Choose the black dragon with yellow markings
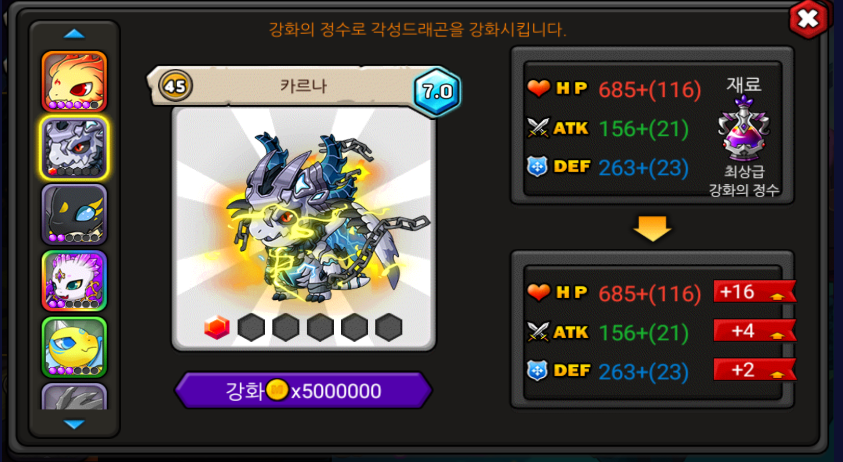 coord(74,214)
